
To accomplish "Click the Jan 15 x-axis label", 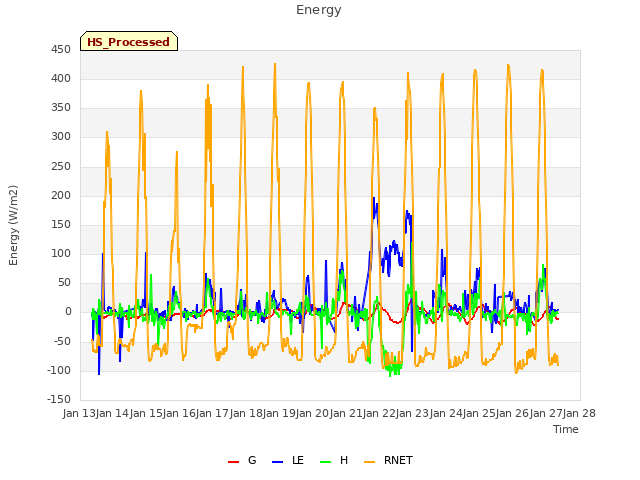I will pos(146,414).
